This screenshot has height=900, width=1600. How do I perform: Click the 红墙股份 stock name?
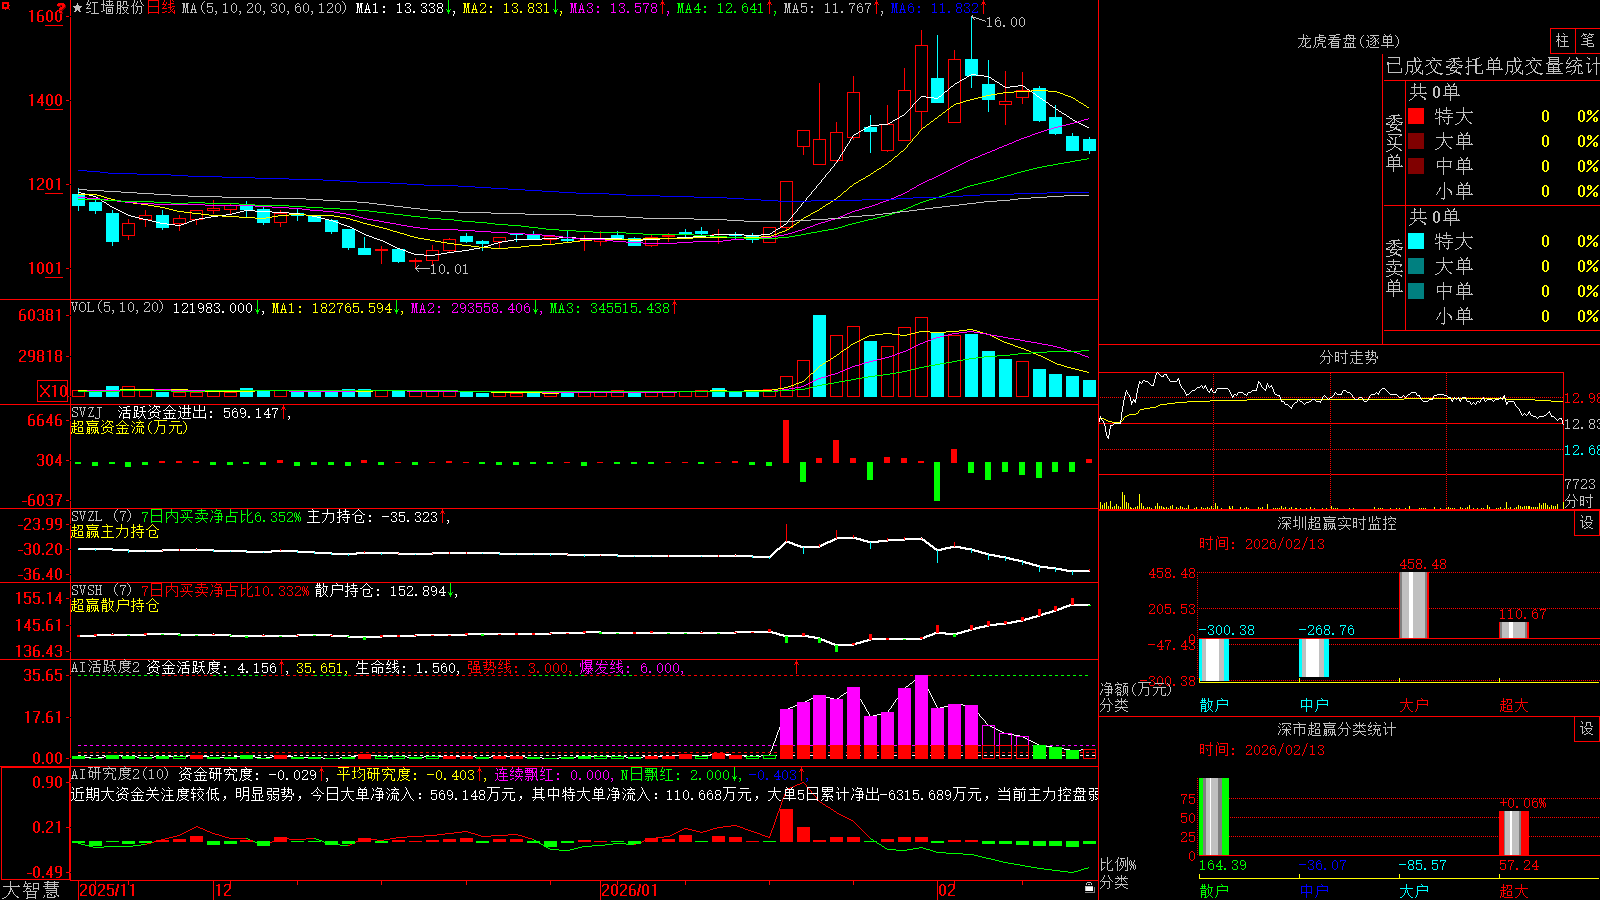(115, 8)
